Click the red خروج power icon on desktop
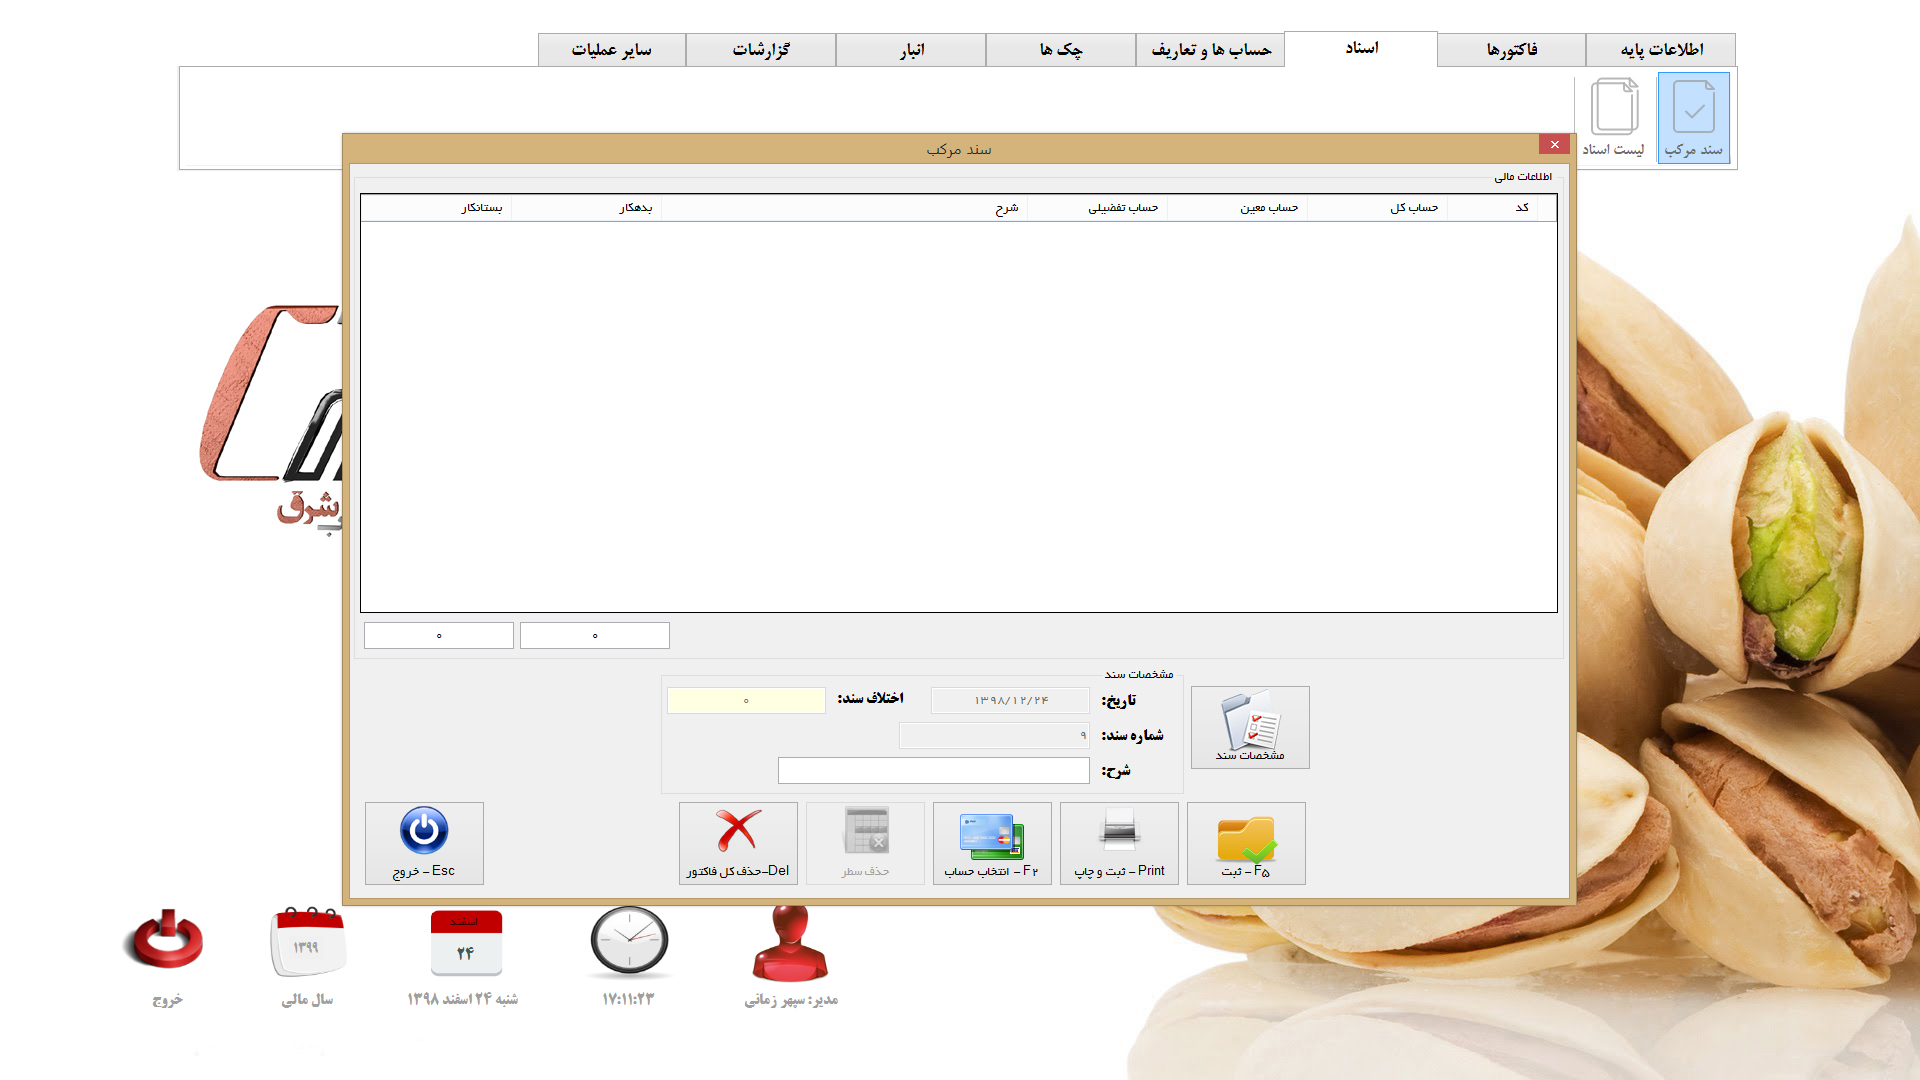The width and height of the screenshot is (1920, 1080). pyautogui.click(x=166, y=941)
